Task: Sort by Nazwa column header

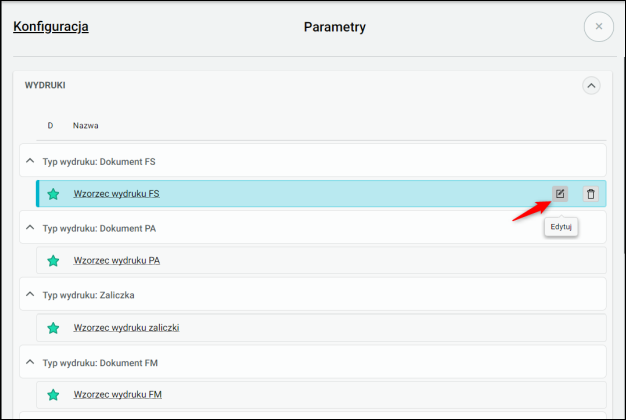Action: click(85, 126)
